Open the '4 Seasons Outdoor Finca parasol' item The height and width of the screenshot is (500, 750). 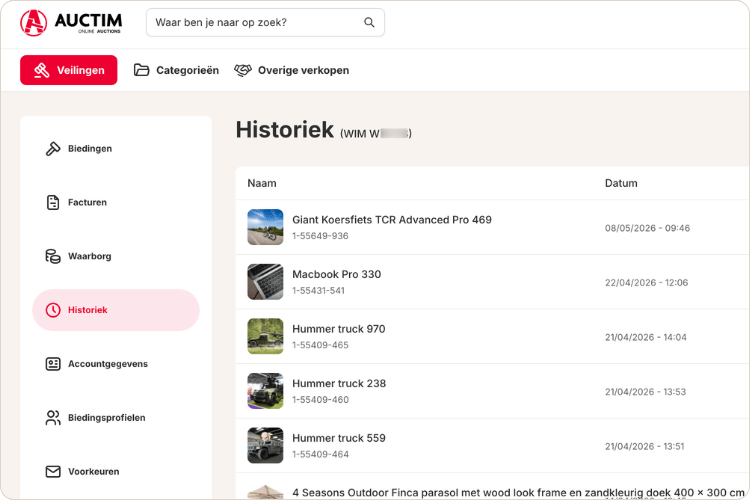click(518, 492)
